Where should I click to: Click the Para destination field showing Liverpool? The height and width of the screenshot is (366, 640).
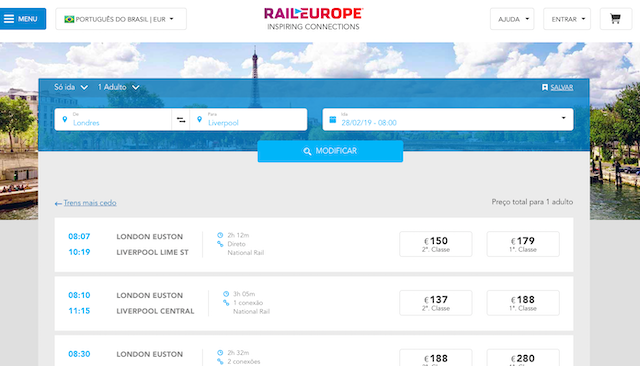pyautogui.click(x=249, y=119)
